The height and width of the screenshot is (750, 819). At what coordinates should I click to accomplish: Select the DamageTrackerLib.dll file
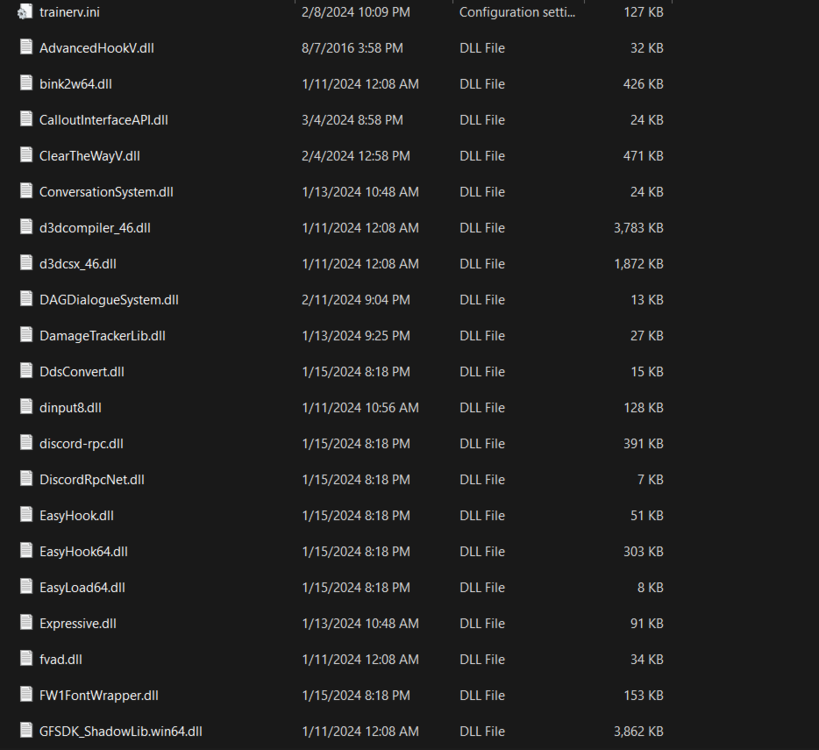click(x=103, y=335)
